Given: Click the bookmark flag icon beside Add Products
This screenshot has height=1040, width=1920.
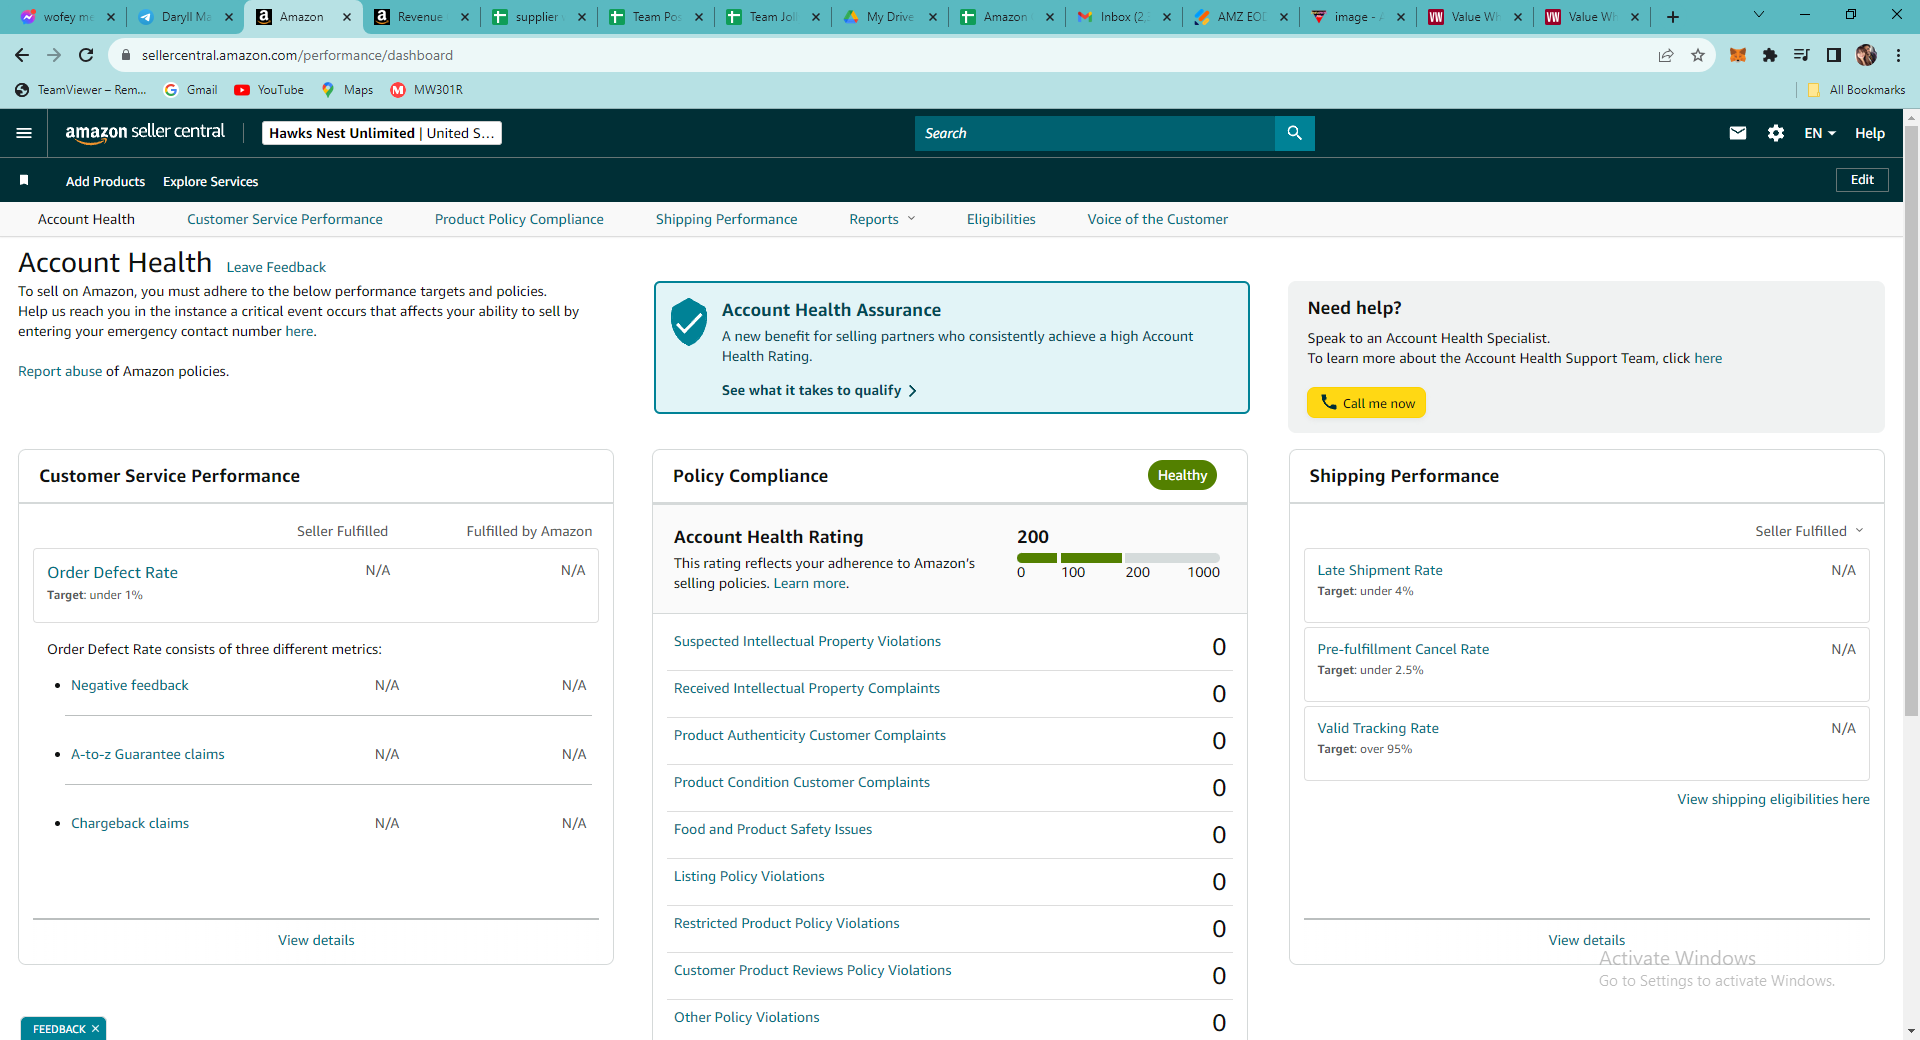Looking at the screenshot, I should (x=24, y=180).
